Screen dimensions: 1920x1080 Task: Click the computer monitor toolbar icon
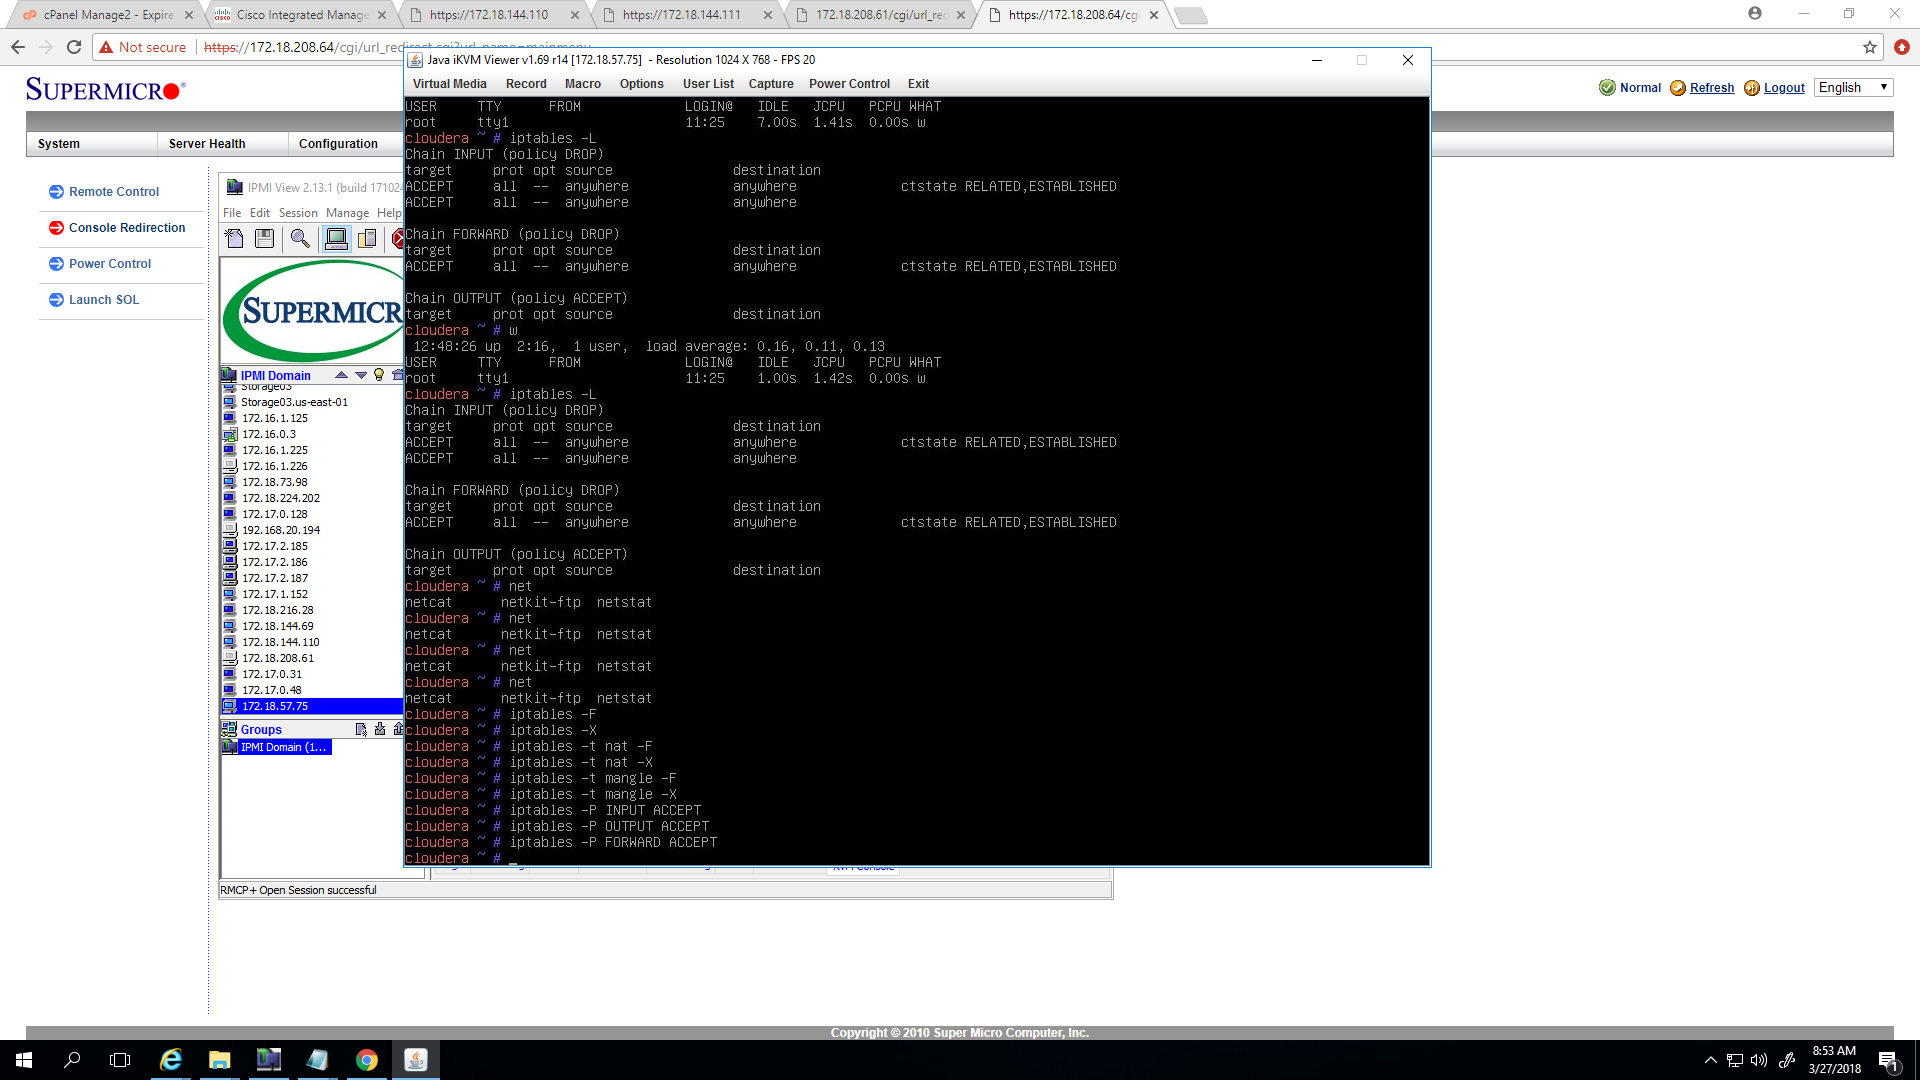[x=336, y=238]
